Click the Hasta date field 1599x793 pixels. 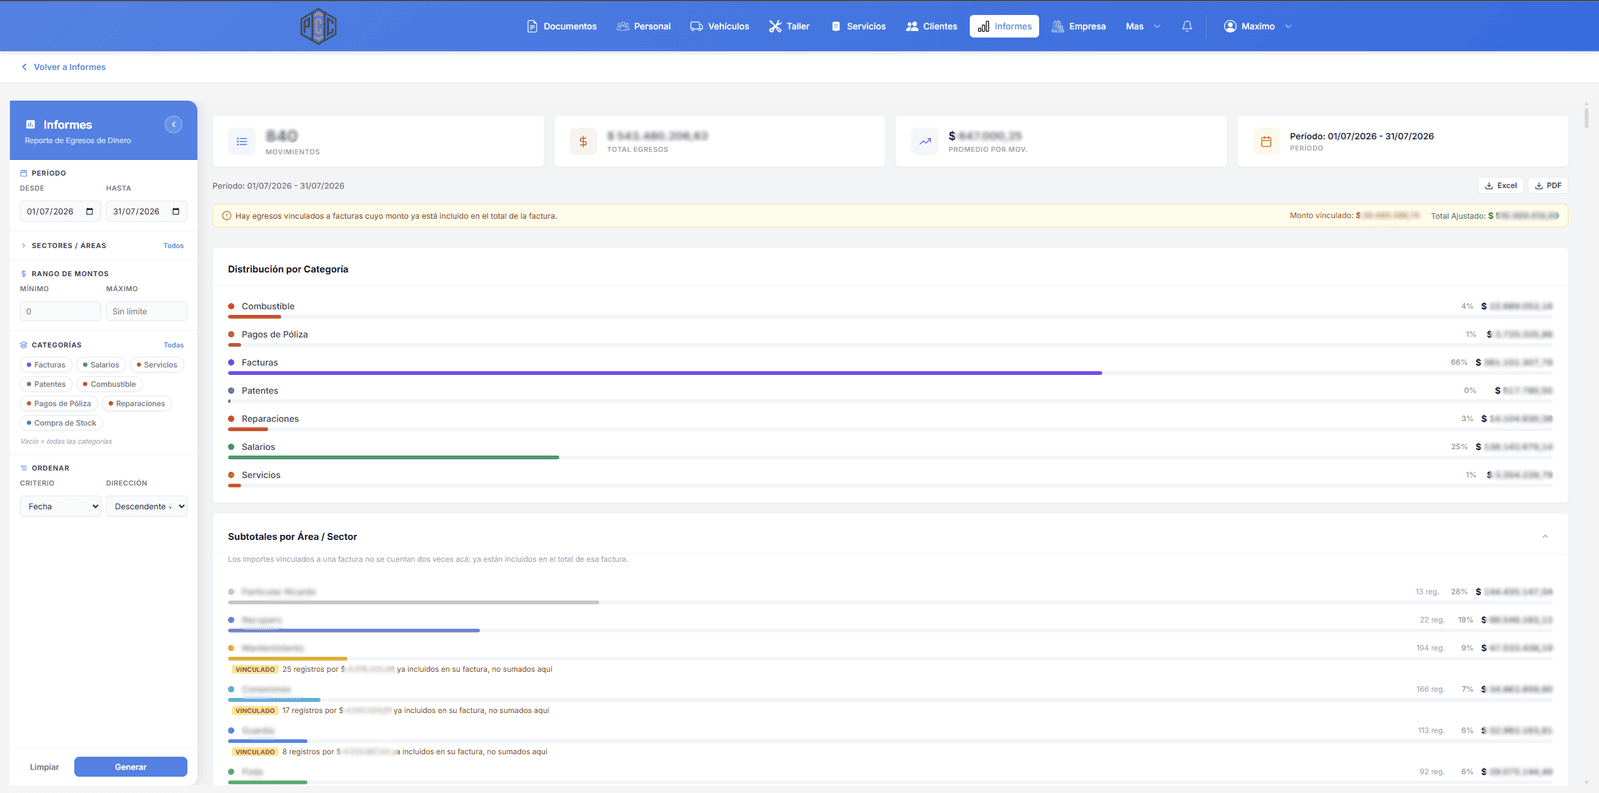(x=147, y=211)
